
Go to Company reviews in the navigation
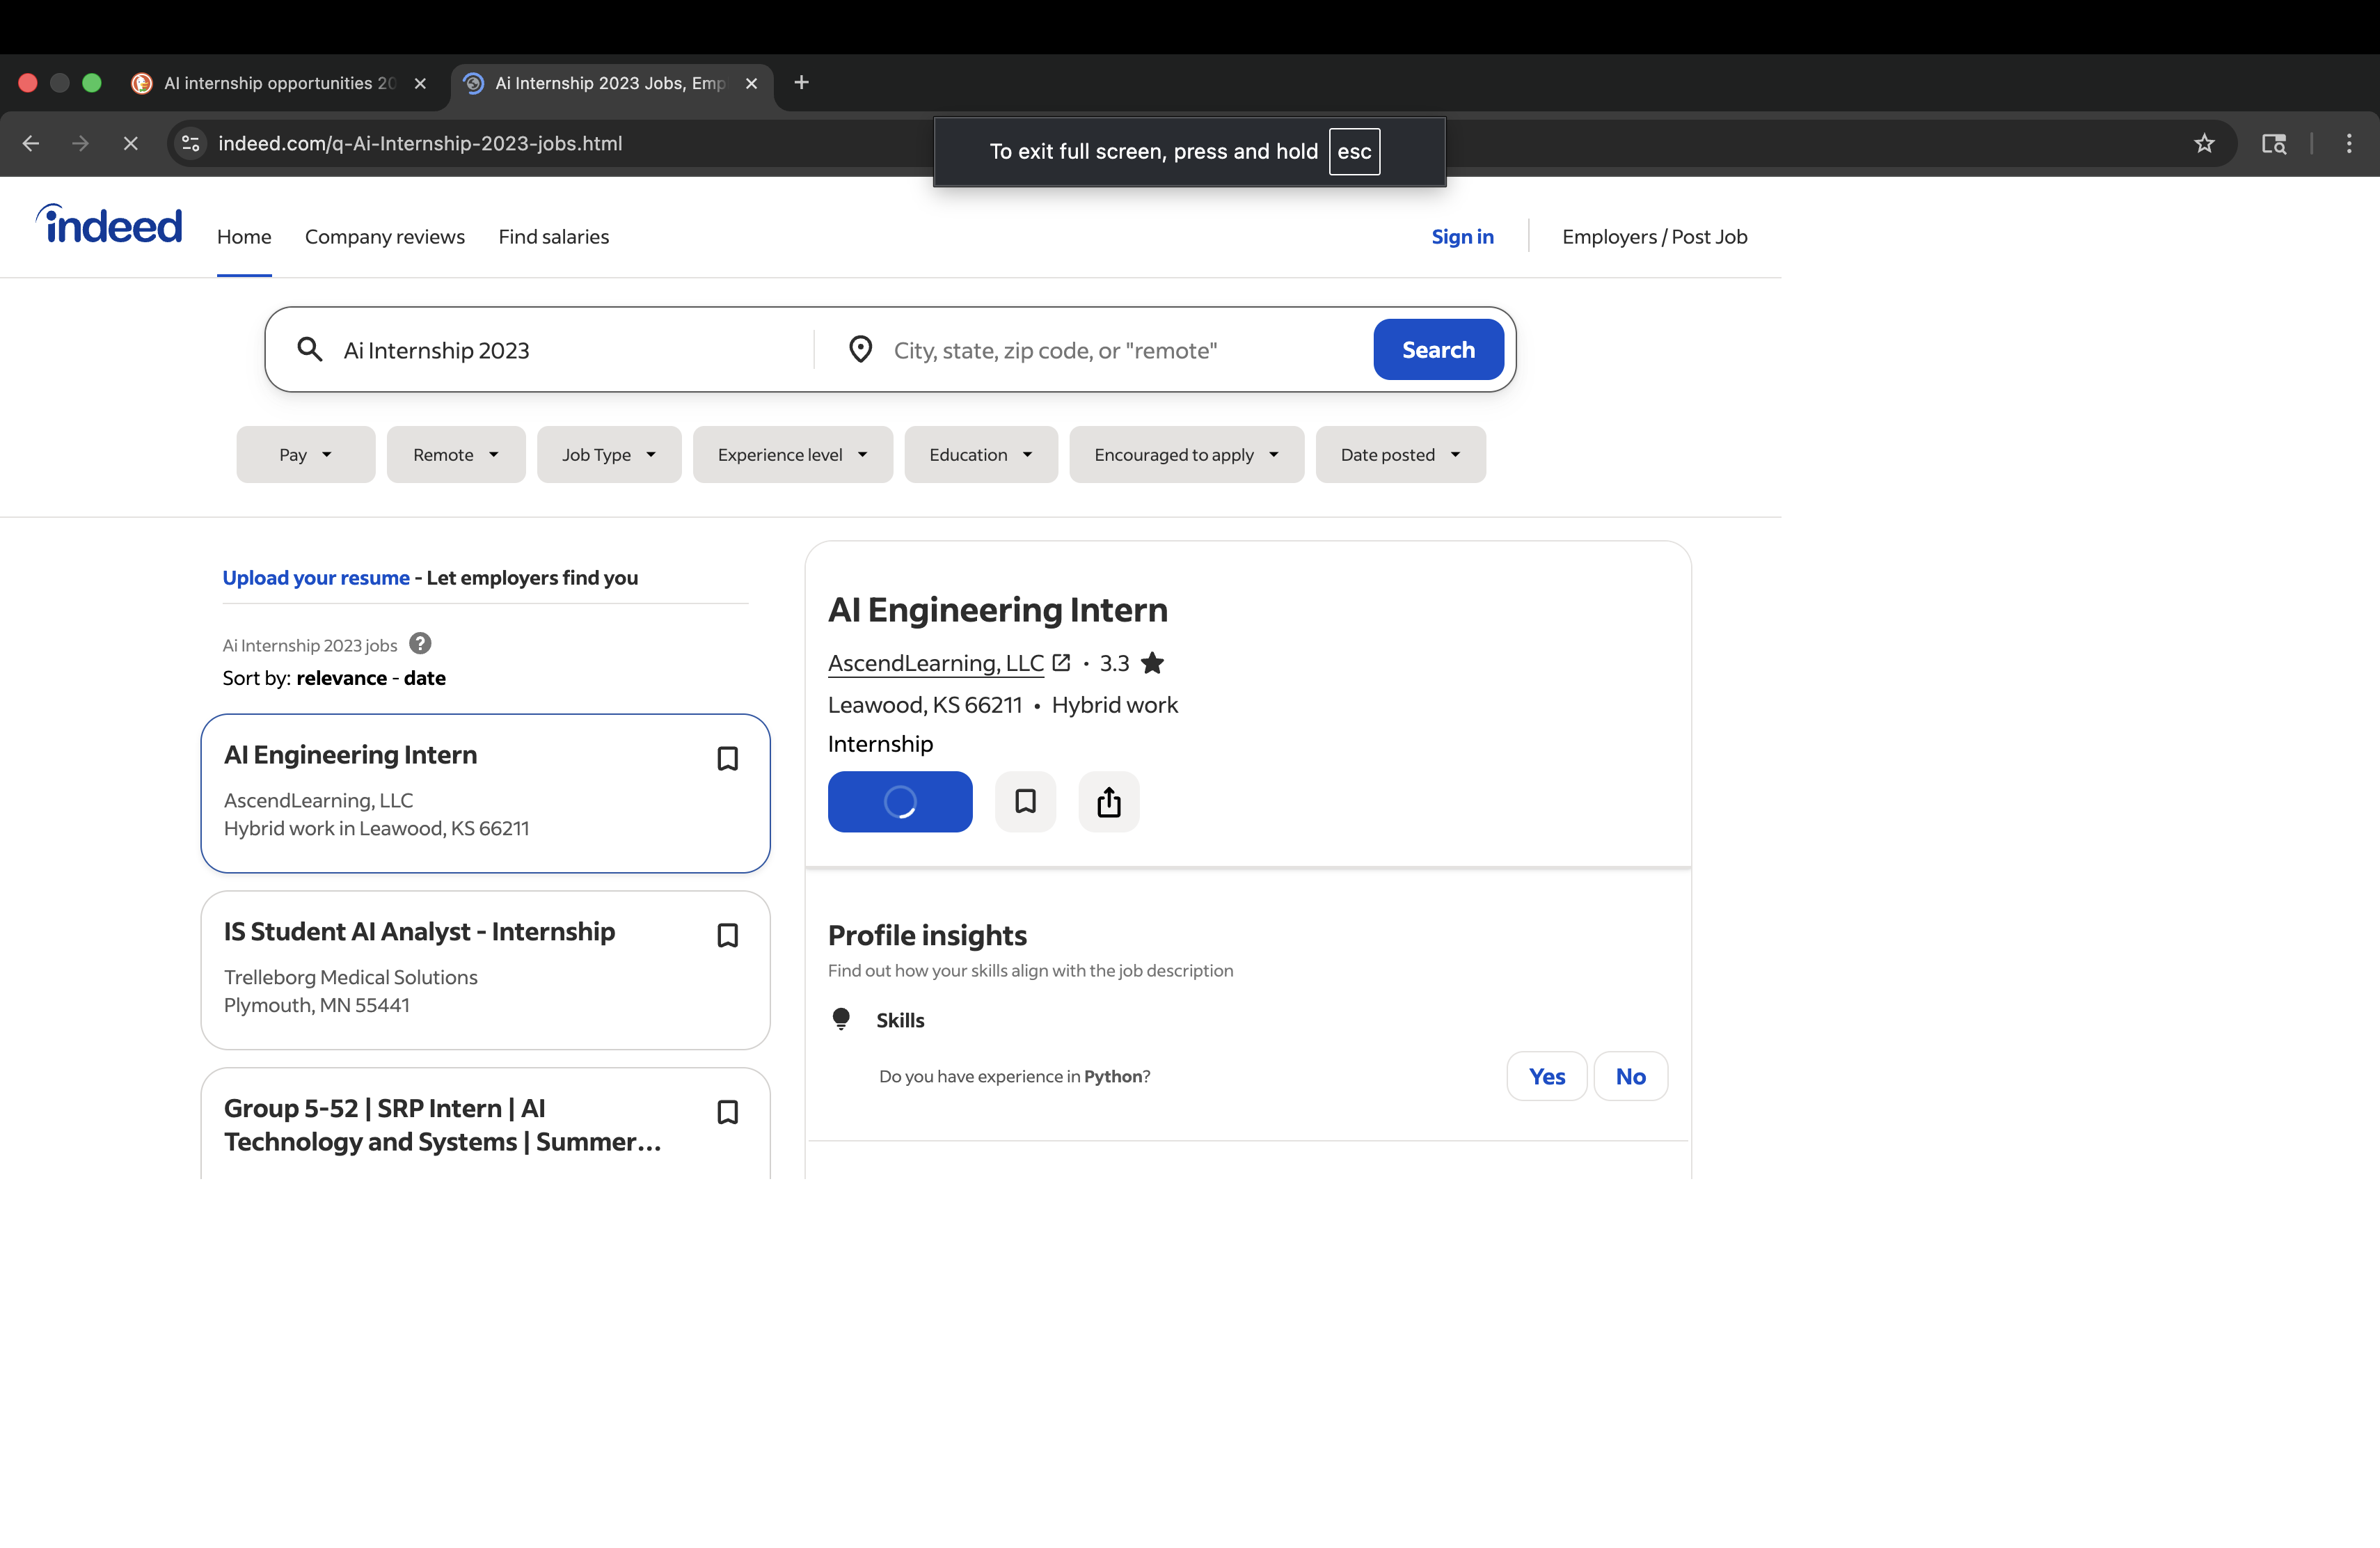coord(385,237)
